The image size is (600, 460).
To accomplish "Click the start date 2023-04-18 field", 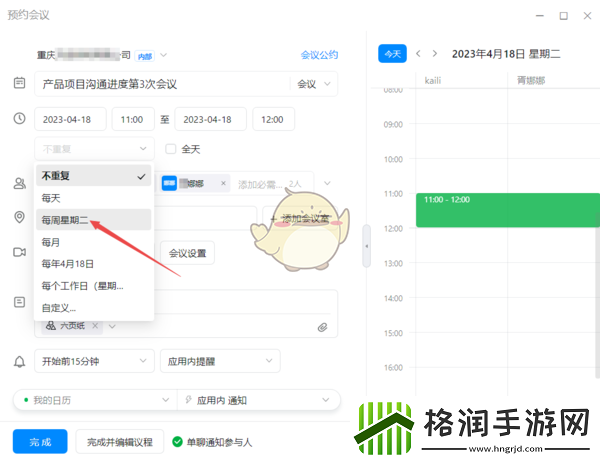I will (x=70, y=119).
